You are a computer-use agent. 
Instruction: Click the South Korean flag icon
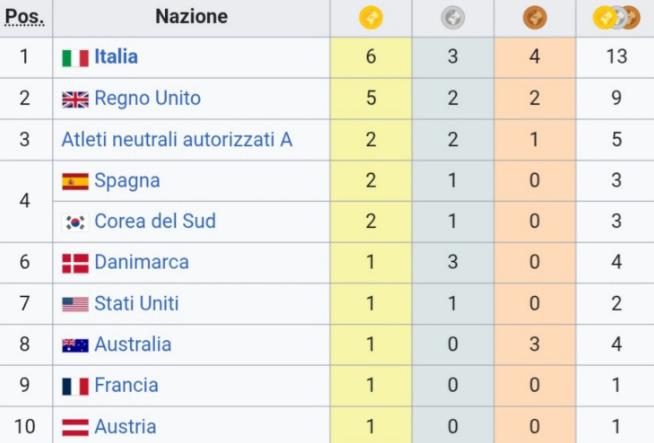pos(75,222)
